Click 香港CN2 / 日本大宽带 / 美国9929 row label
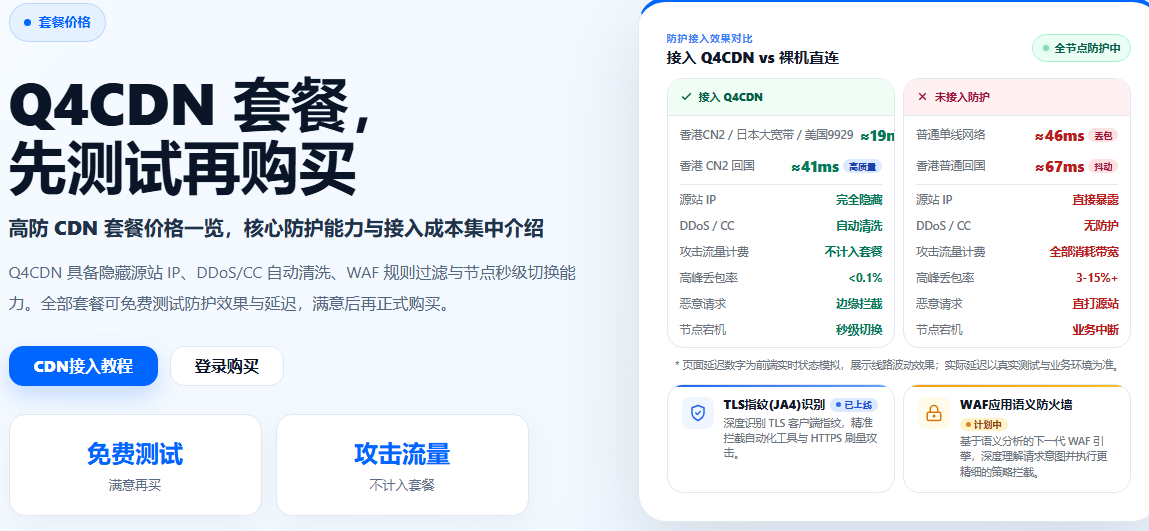Screen dimensions: 1149x531 (x=766, y=135)
